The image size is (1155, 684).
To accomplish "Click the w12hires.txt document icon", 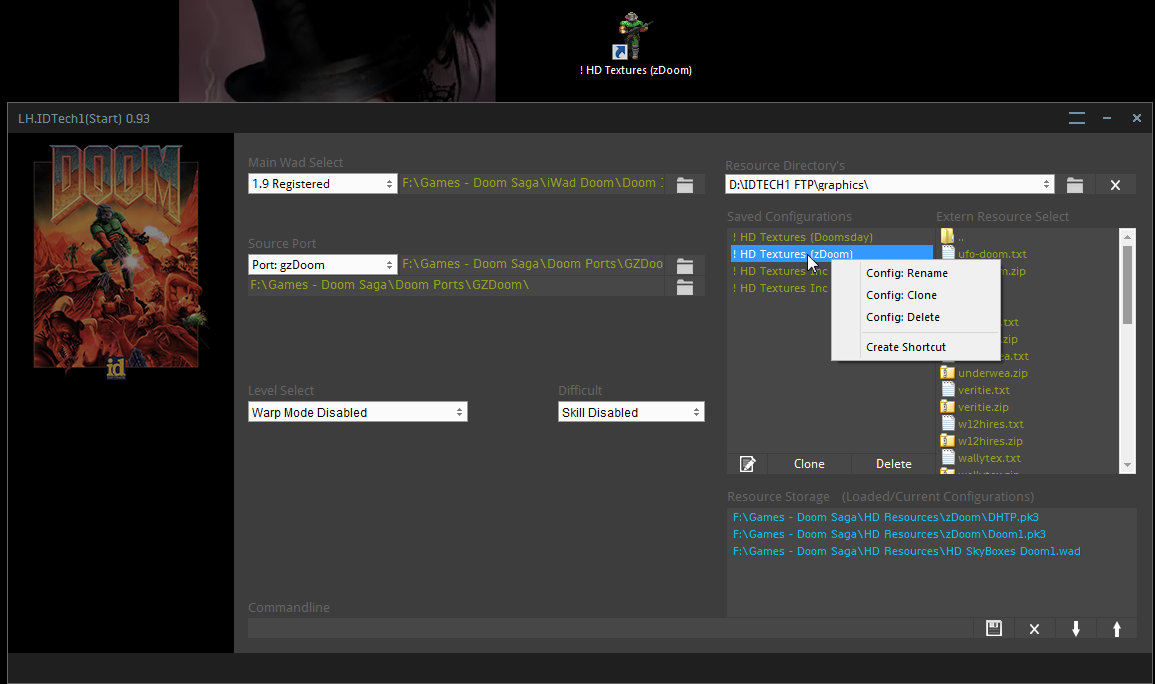I will (948, 423).
